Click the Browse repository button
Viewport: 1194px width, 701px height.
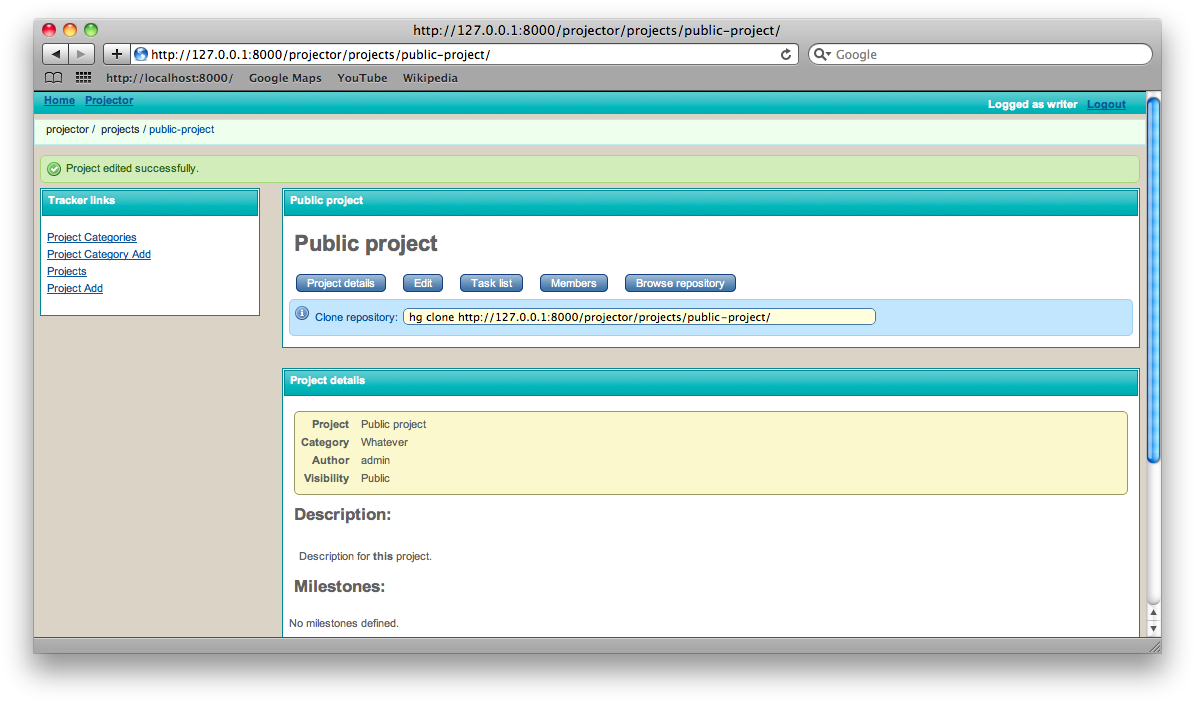pos(680,282)
